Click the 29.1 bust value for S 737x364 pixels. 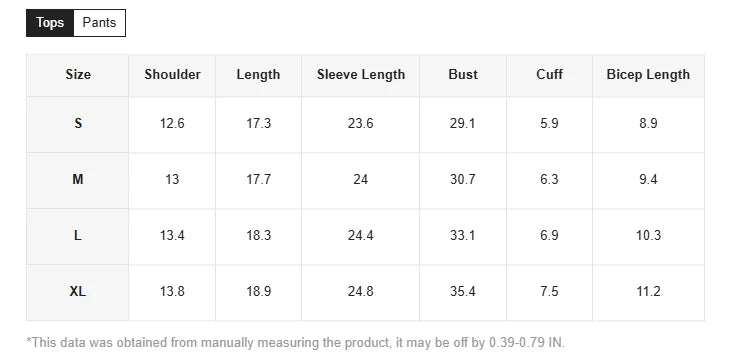tap(463, 124)
